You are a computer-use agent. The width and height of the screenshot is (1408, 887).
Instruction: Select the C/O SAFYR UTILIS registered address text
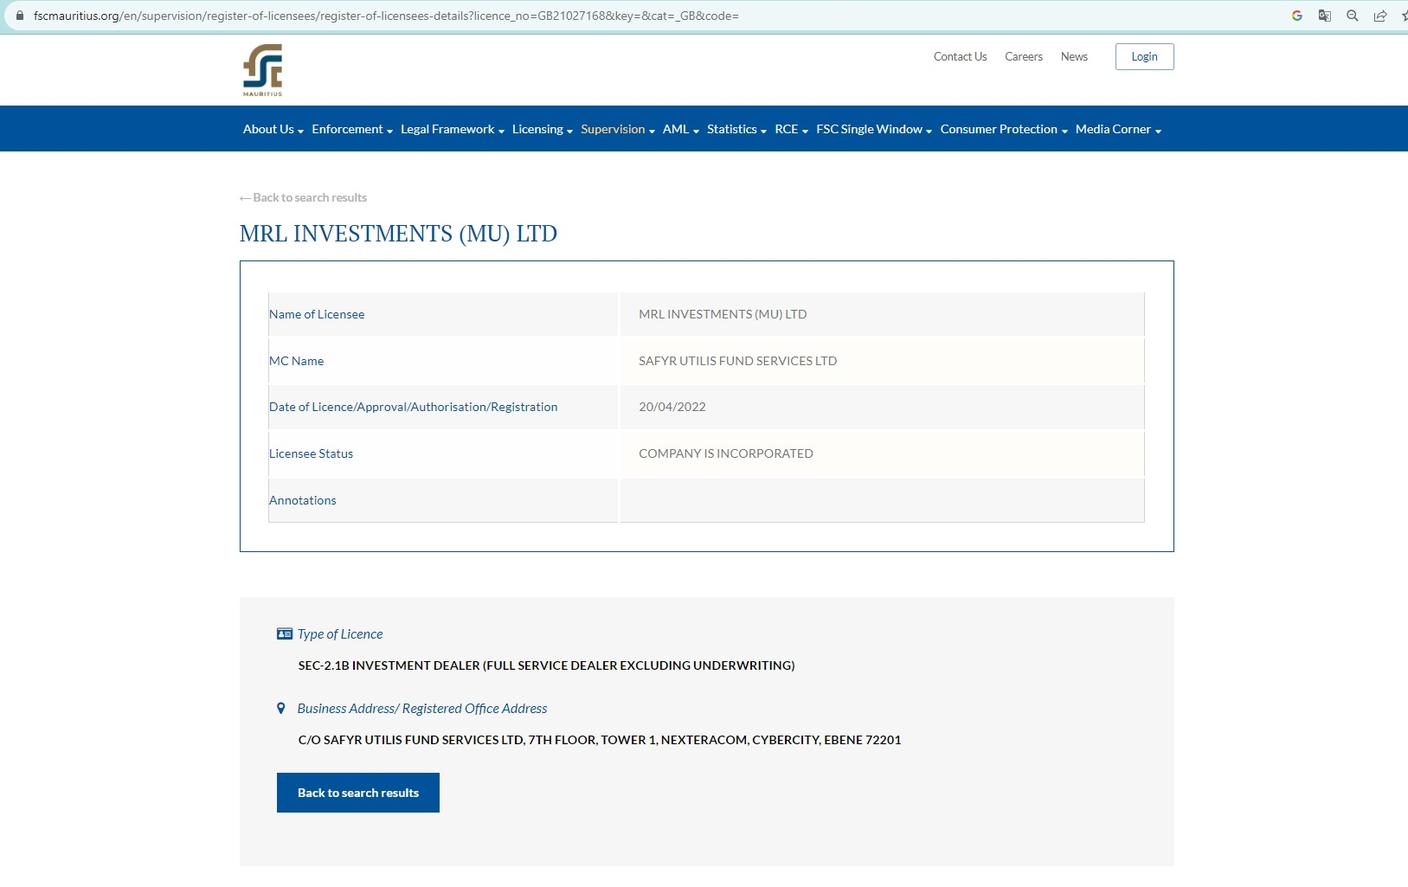(600, 740)
